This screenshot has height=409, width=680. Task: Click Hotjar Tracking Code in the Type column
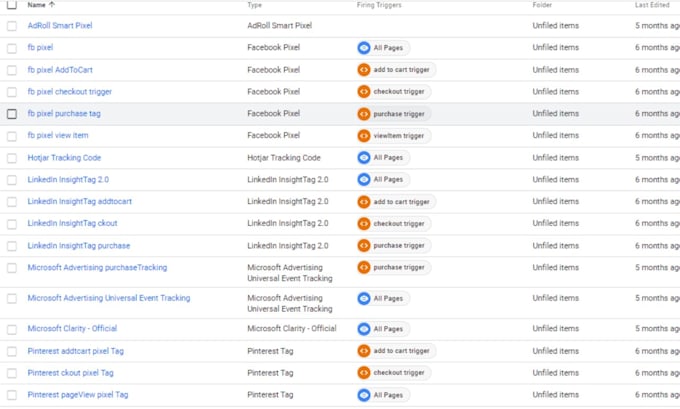pyautogui.click(x=284, y=157)
